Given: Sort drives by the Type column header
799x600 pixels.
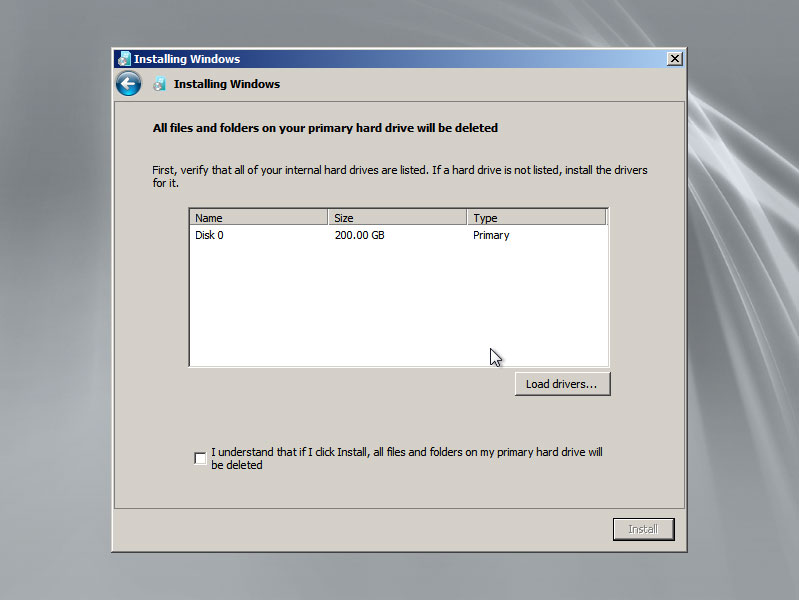Looking at the screenshot, I should 537,218.
